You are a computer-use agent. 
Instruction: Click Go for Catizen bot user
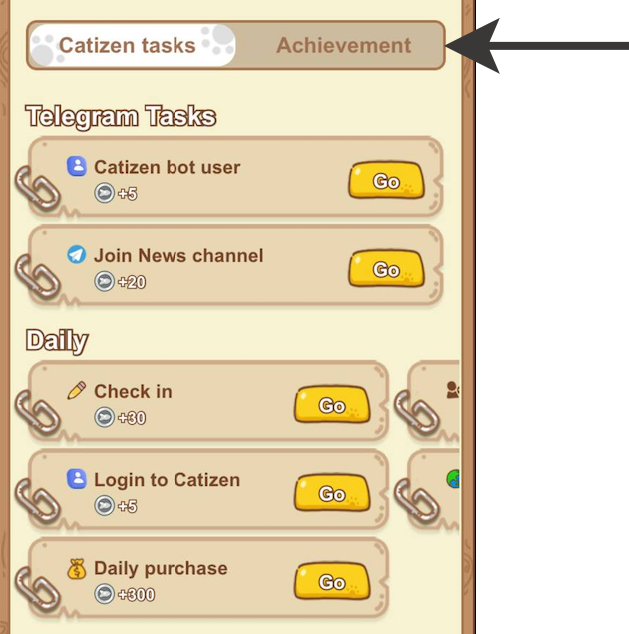386,180
